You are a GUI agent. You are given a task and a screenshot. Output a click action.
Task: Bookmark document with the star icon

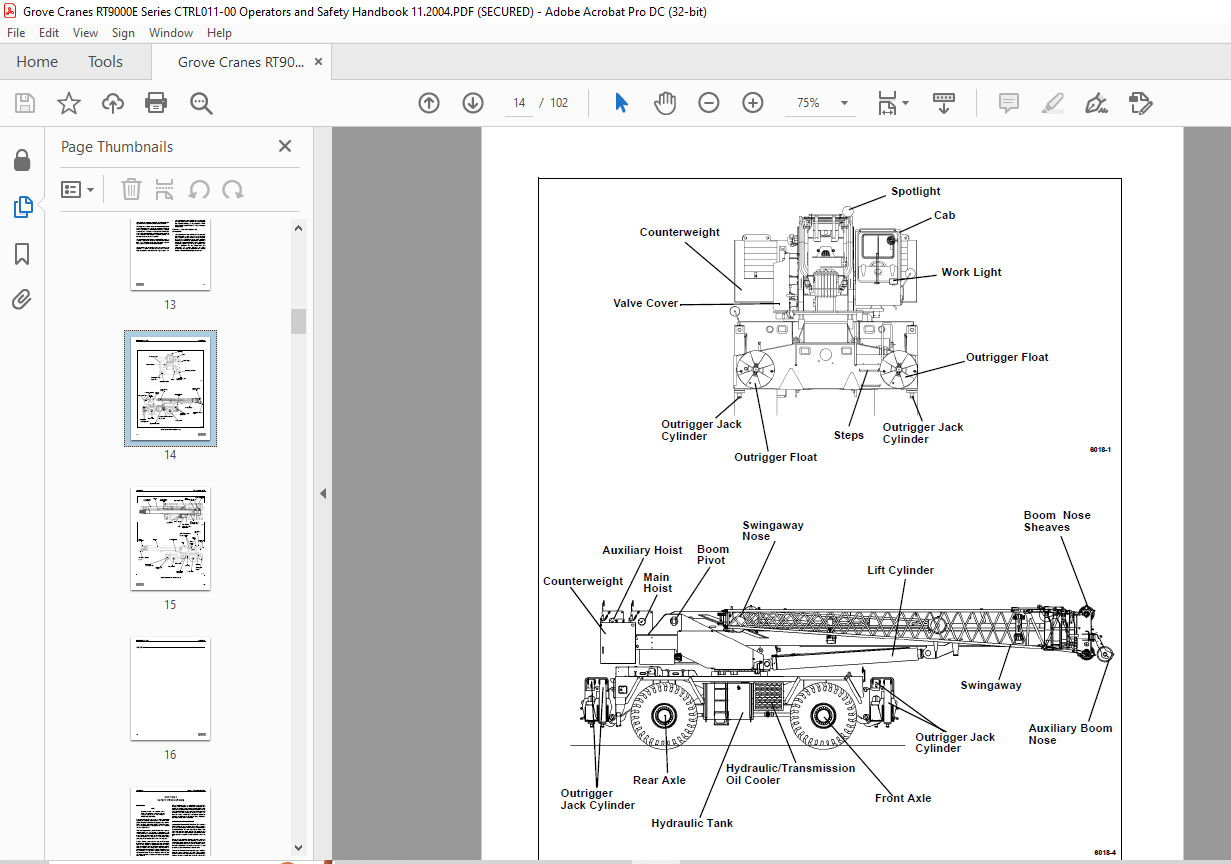[x=68, y=103]
